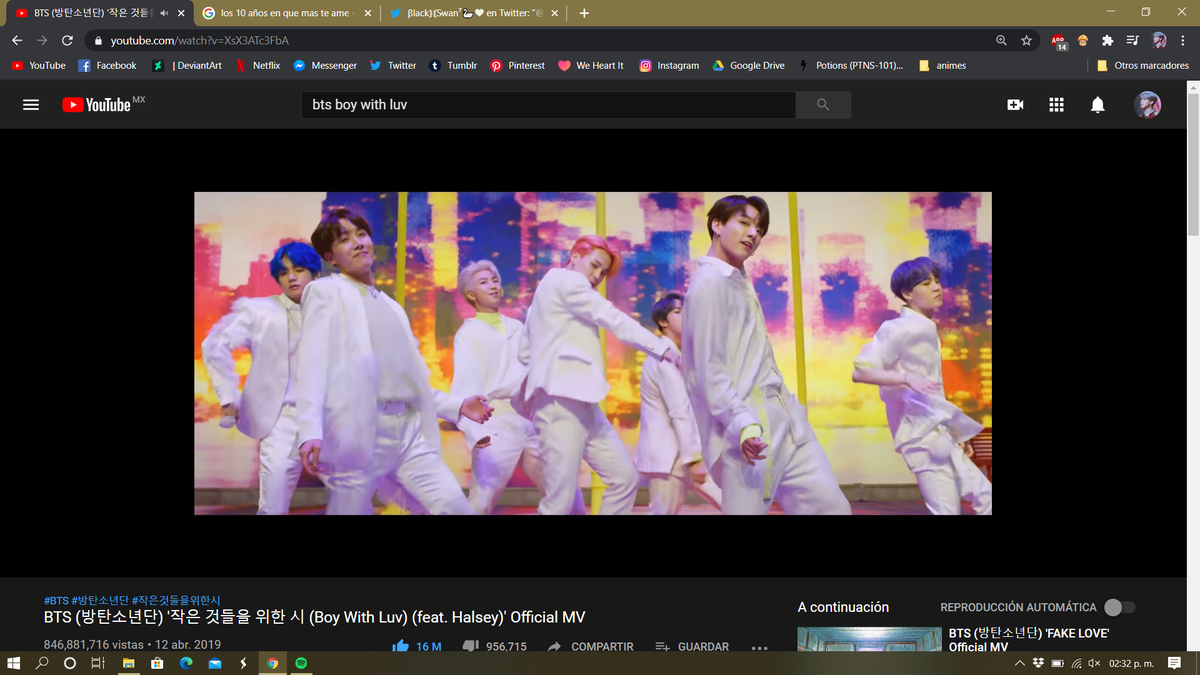Open the Windows notification center
The image size is (1200, 675).
click(x=1175, y=663)
